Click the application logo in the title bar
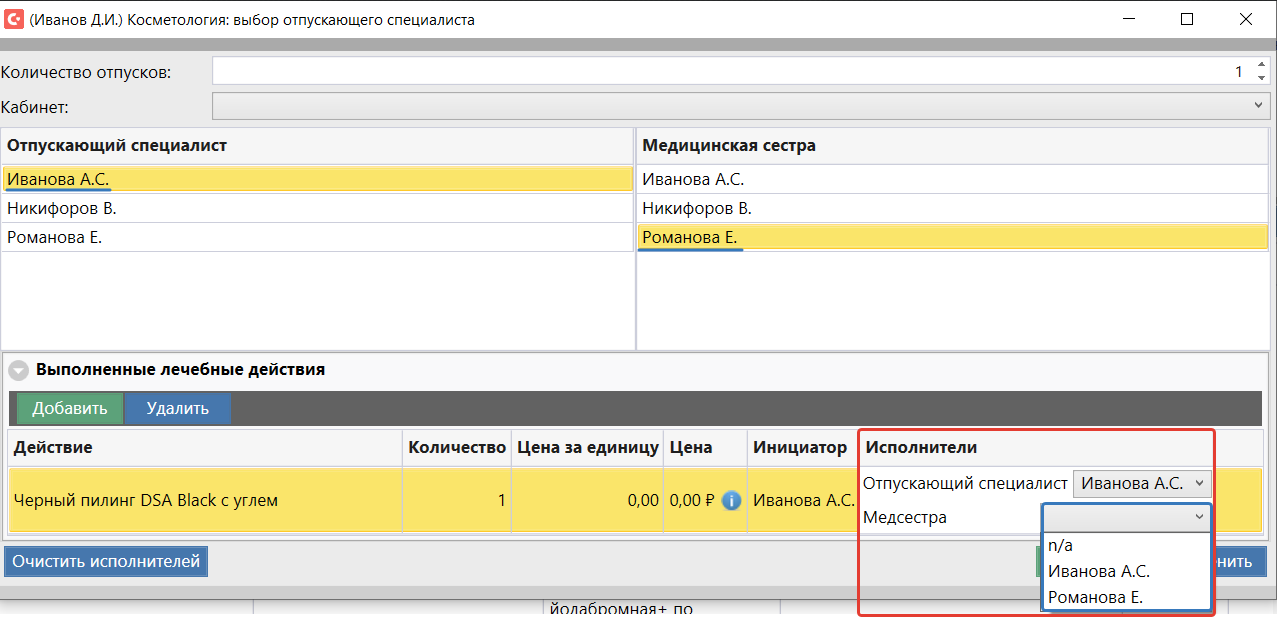The height and width of the screenshot is (617, 1277). 14,19
